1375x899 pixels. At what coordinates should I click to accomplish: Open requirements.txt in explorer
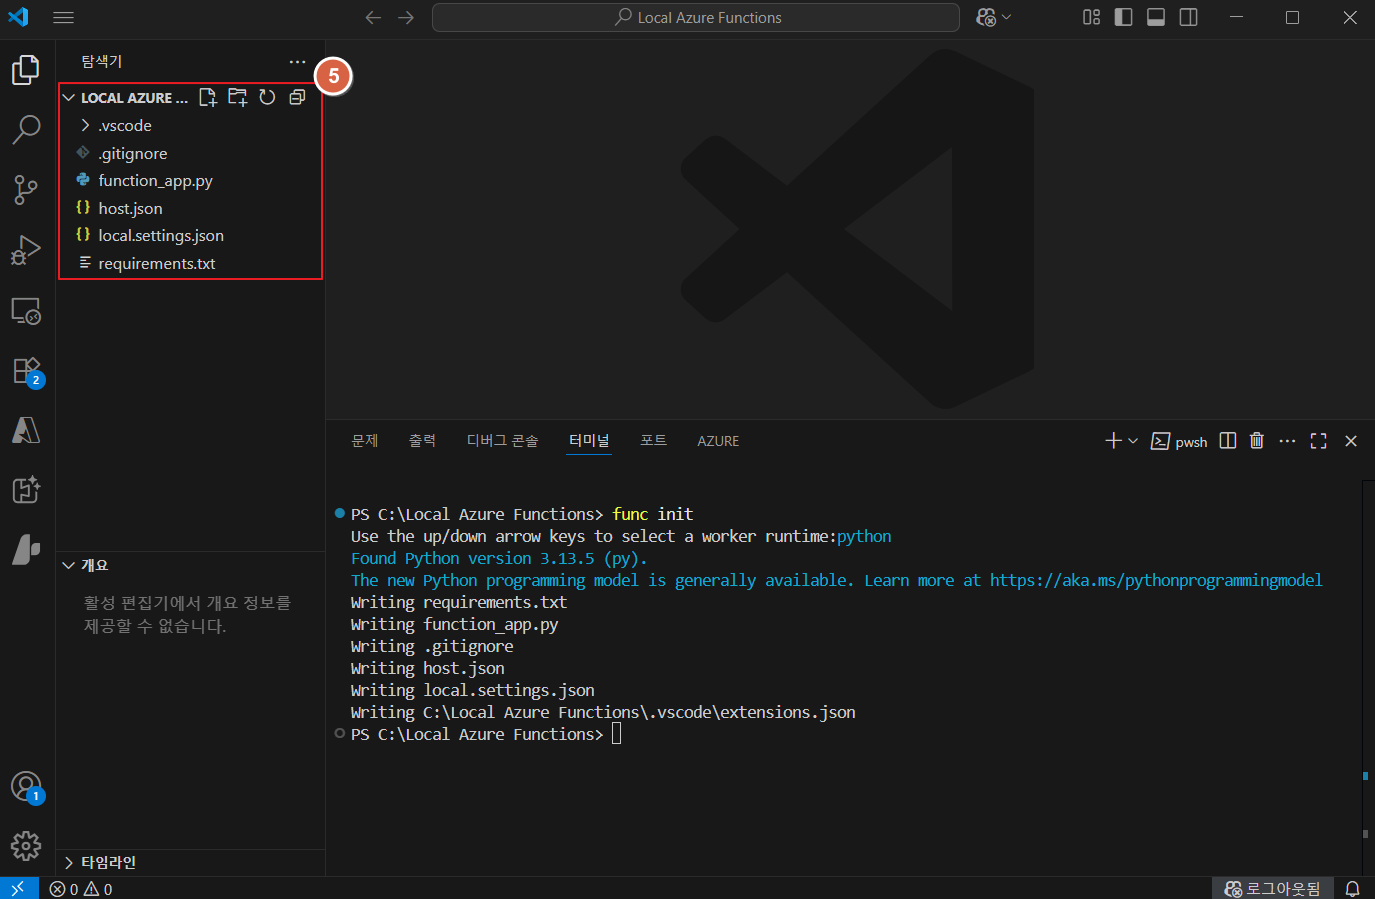coord(190,264)
